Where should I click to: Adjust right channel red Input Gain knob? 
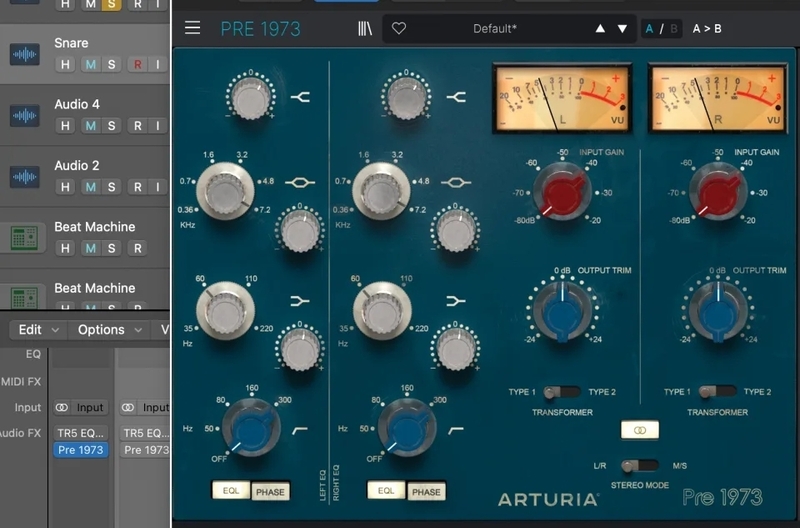pyautogui.click(x=717, y=192)
